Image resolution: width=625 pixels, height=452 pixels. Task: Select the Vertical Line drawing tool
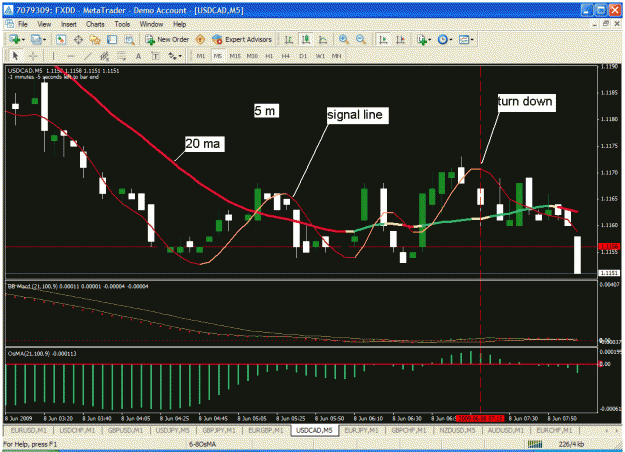[x=53, y=56]
